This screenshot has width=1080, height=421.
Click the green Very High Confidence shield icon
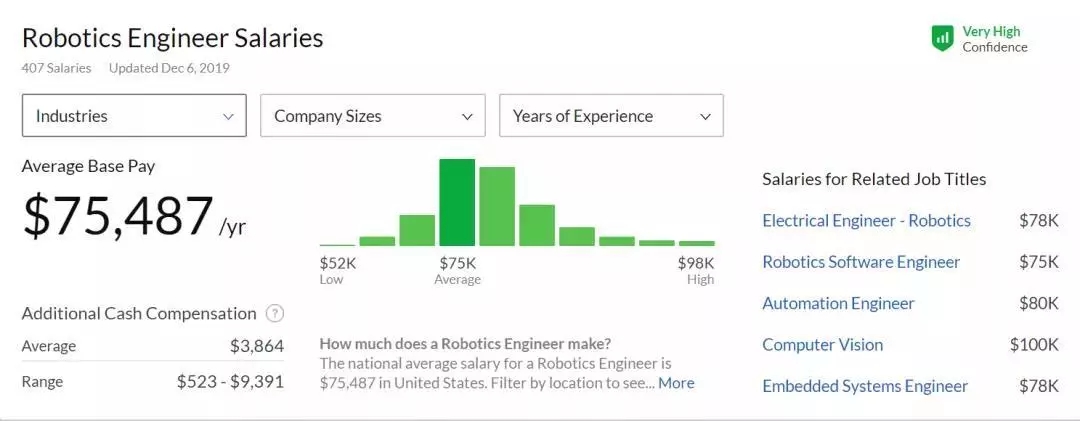942,39
